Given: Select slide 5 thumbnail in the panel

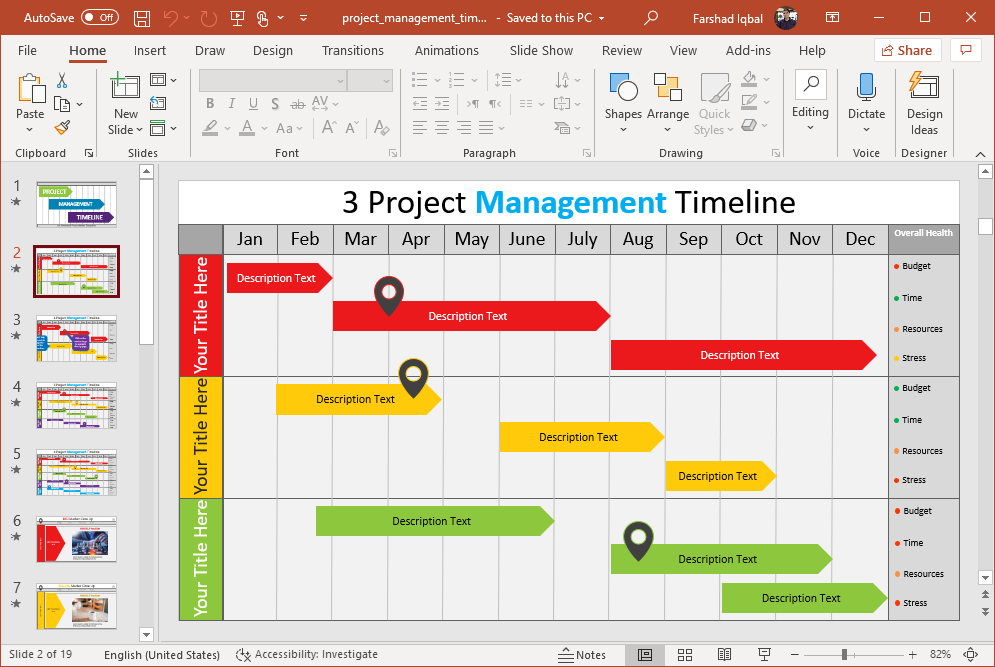Looking at the screenshot, I should (x=76, y=472).
